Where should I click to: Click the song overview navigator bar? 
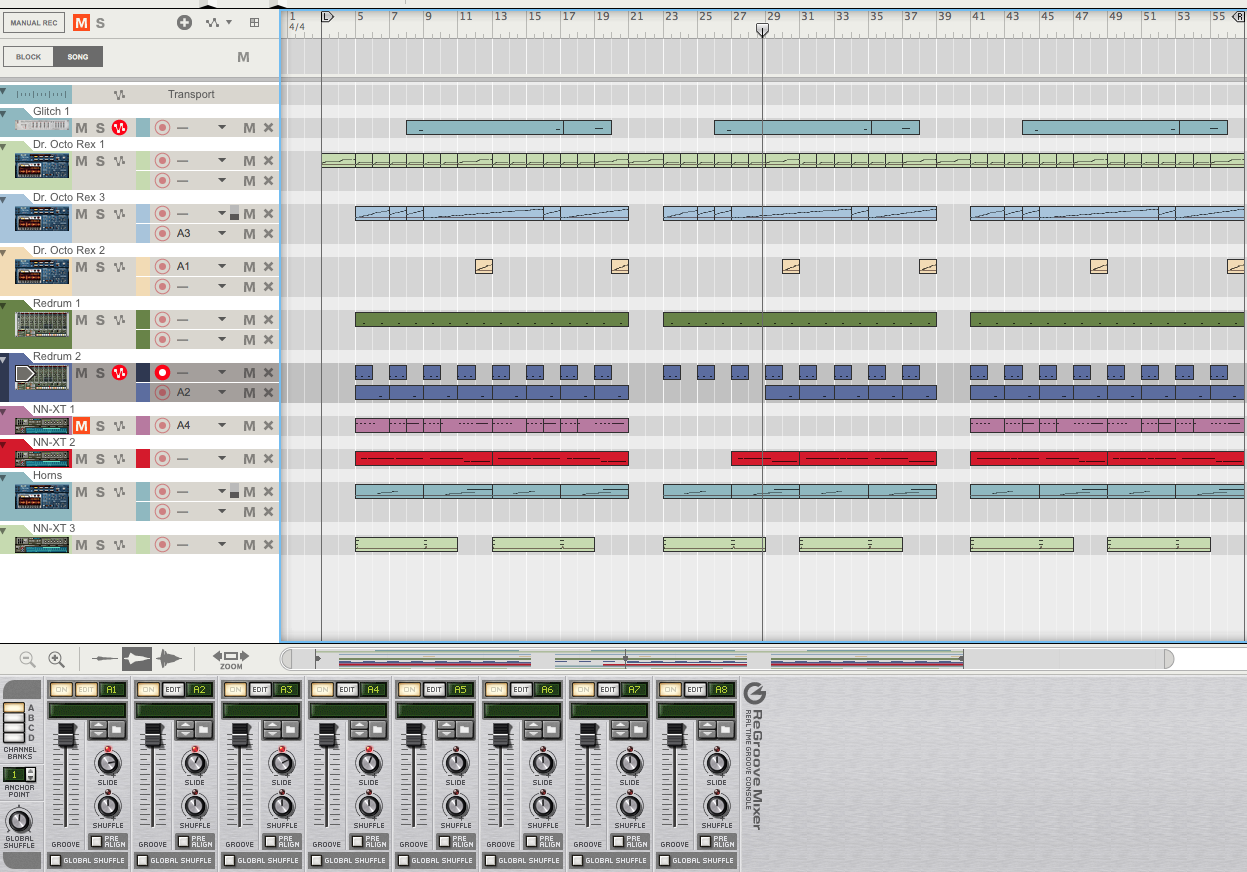coord(728,659)
